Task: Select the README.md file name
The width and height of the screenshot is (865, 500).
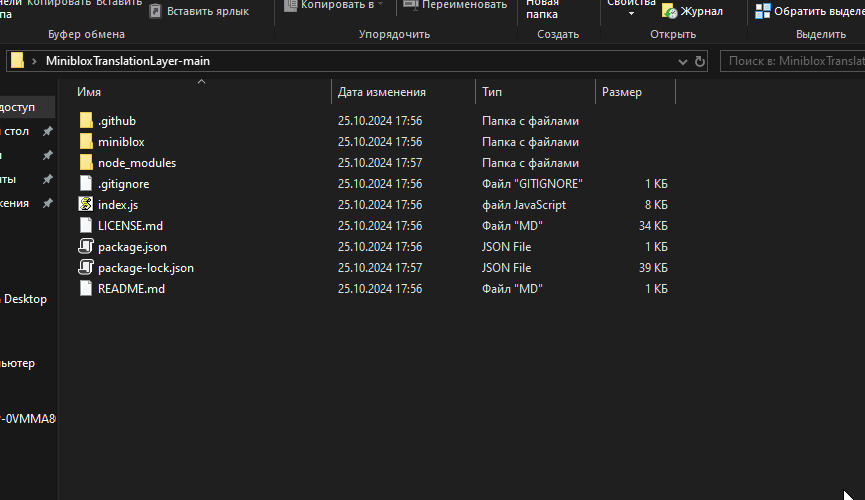Action: pos(131,289)
